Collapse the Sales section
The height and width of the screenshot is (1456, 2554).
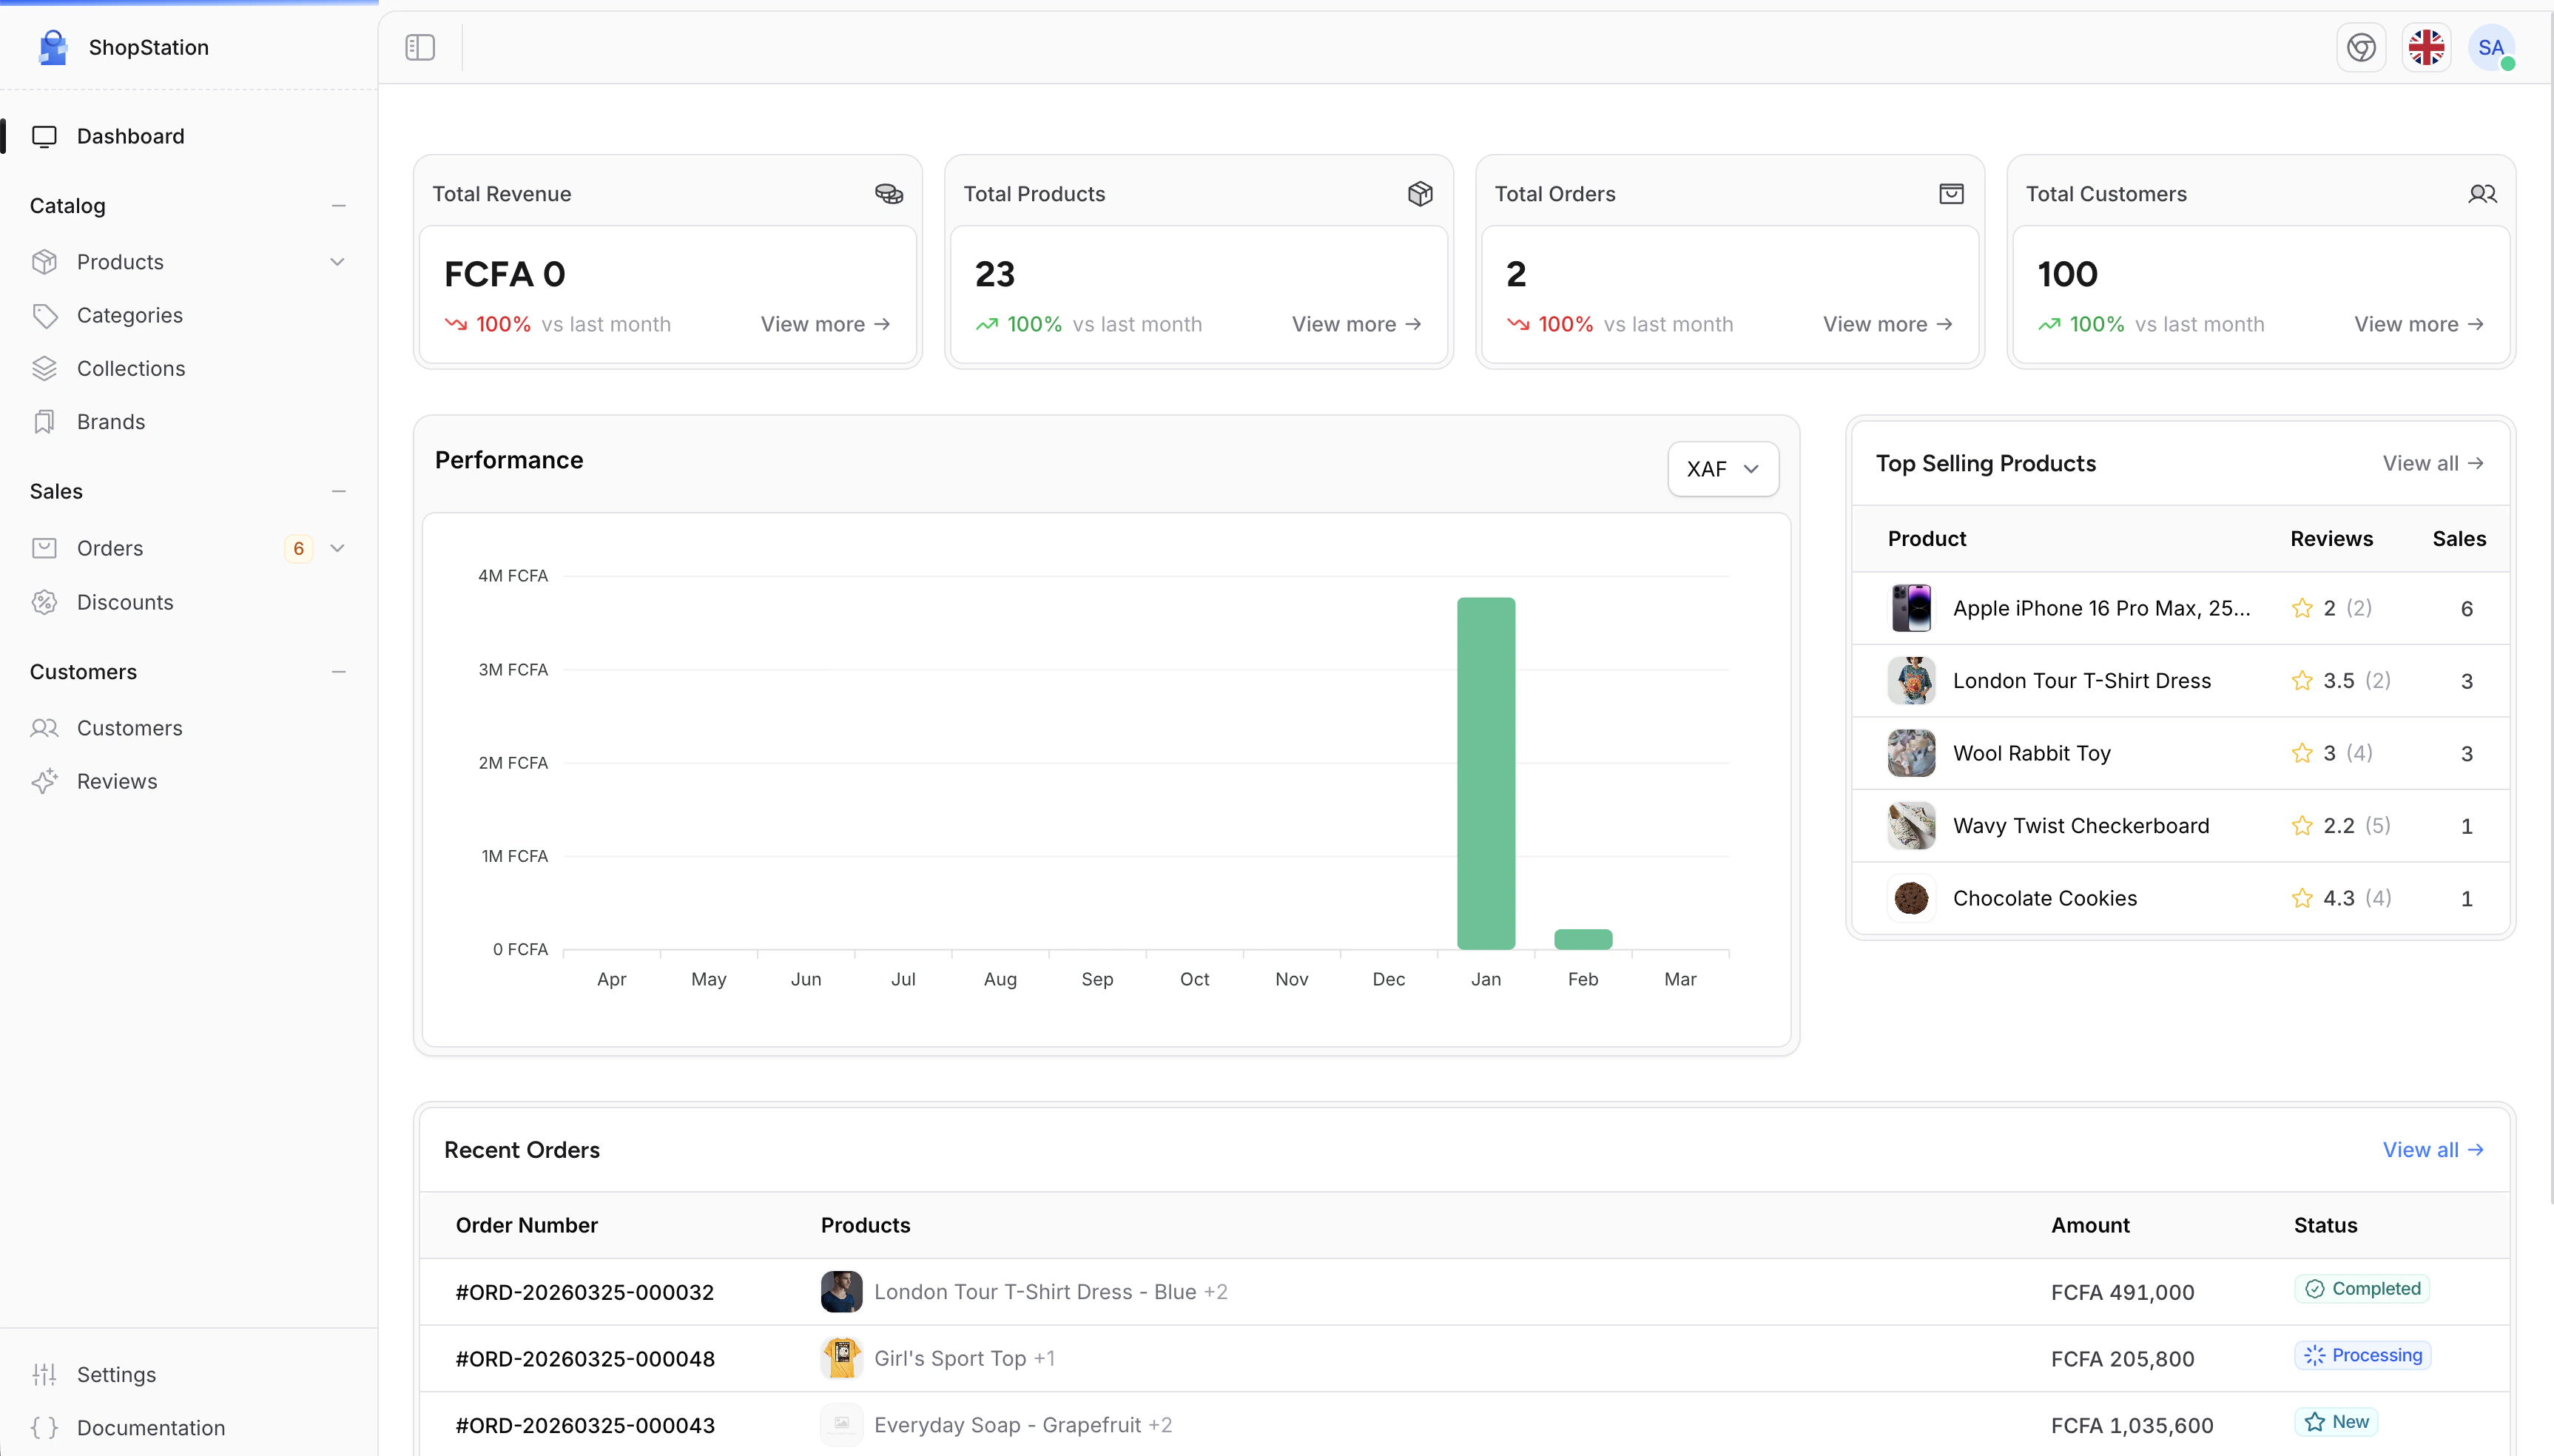pos(338,490)
